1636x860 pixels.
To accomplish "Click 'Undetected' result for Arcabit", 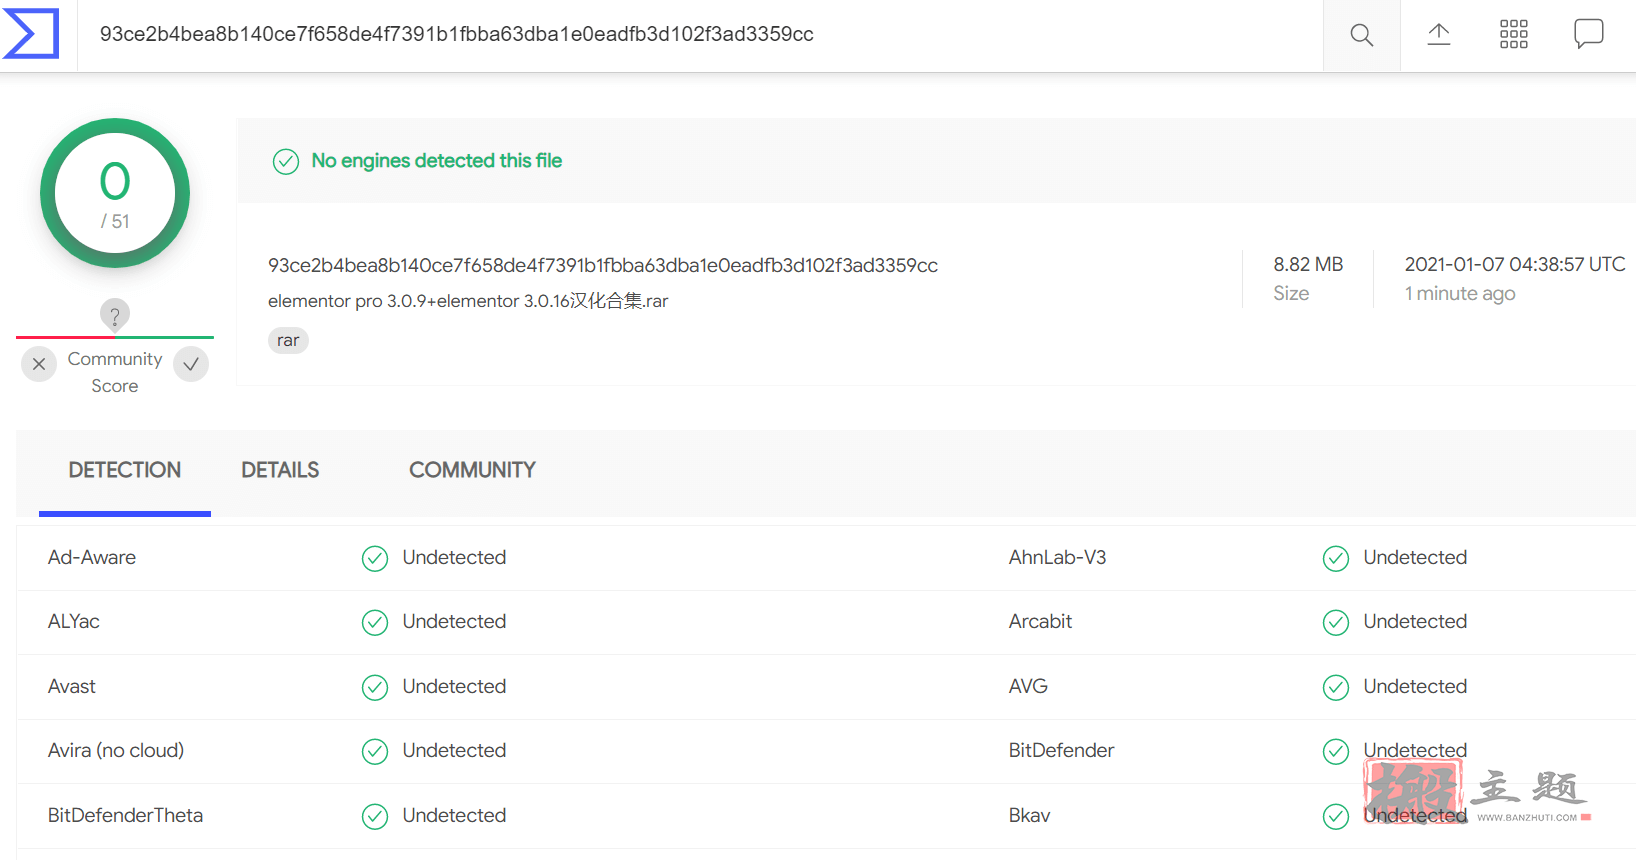I will pyautogui.click(x=1415, y=622).
